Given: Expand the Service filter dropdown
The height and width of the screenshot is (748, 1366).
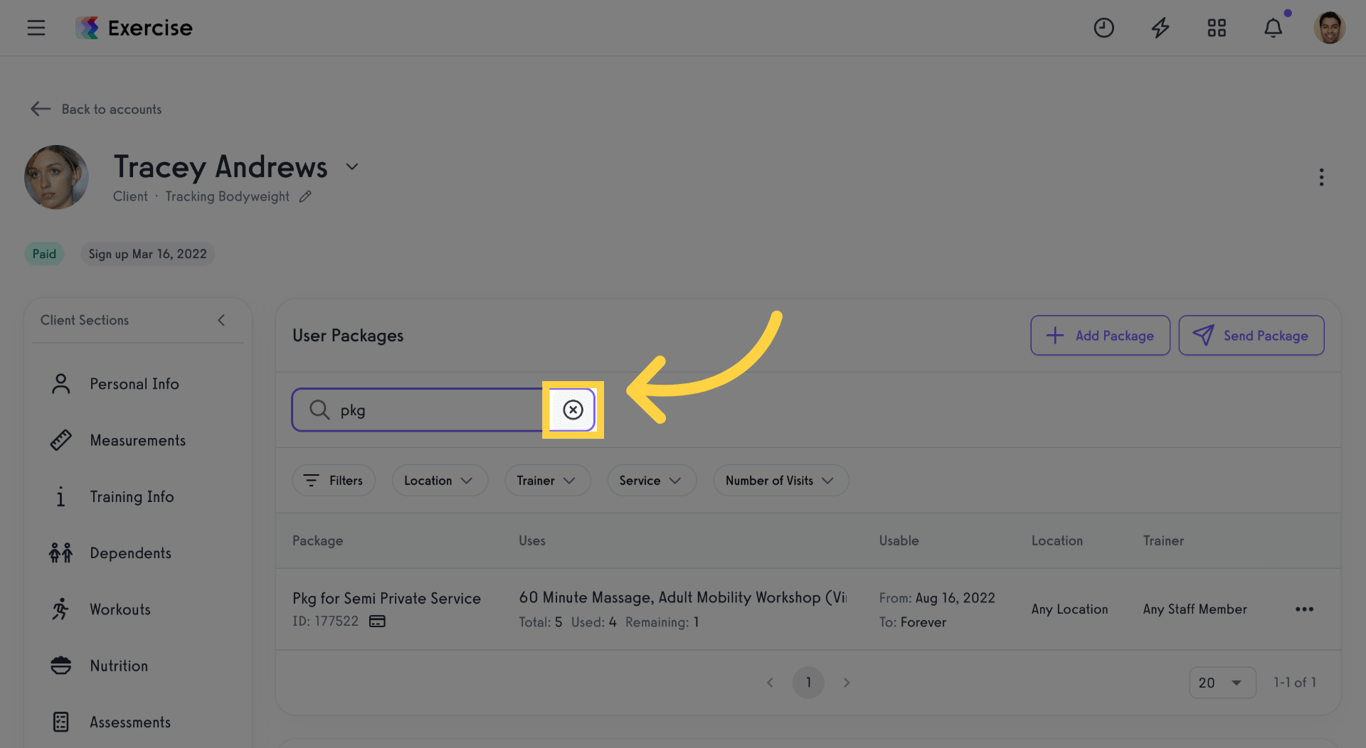Looking at the screenshot, I should (651, 481).
